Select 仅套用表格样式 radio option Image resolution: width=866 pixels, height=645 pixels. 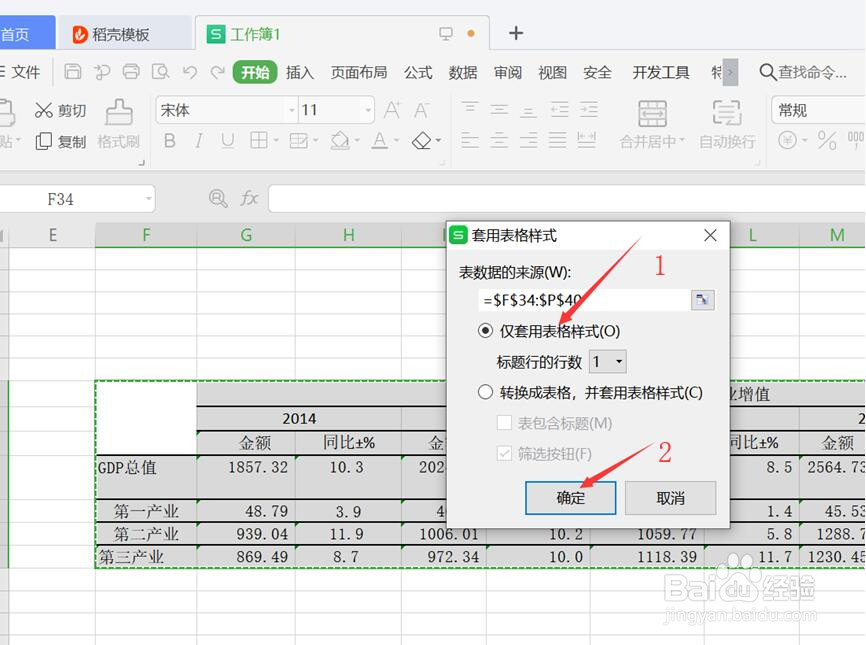[x=485, y=331]
